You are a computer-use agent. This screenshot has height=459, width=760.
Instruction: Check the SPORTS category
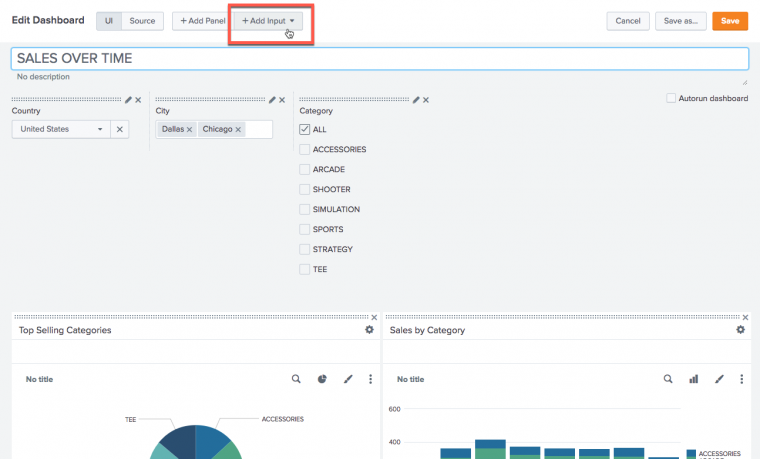point(304,229)
